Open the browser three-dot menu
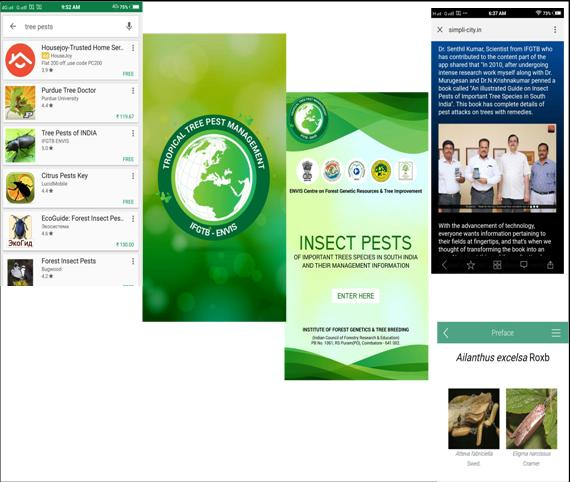Image resolution: width=570 pixels, height=482 pixels. (555, 29)
